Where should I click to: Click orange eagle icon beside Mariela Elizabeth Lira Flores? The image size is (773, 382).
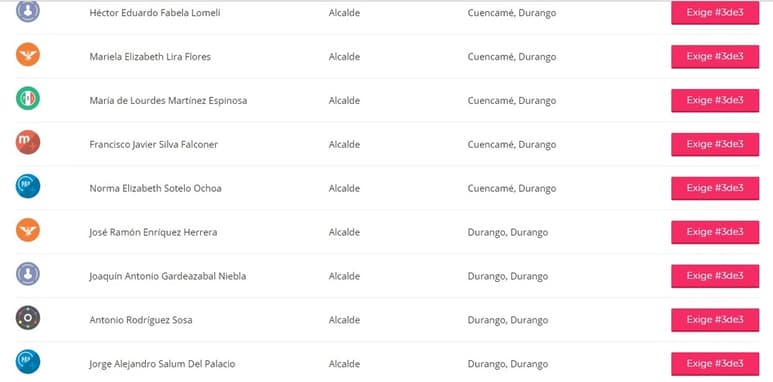tap(28, 54)
